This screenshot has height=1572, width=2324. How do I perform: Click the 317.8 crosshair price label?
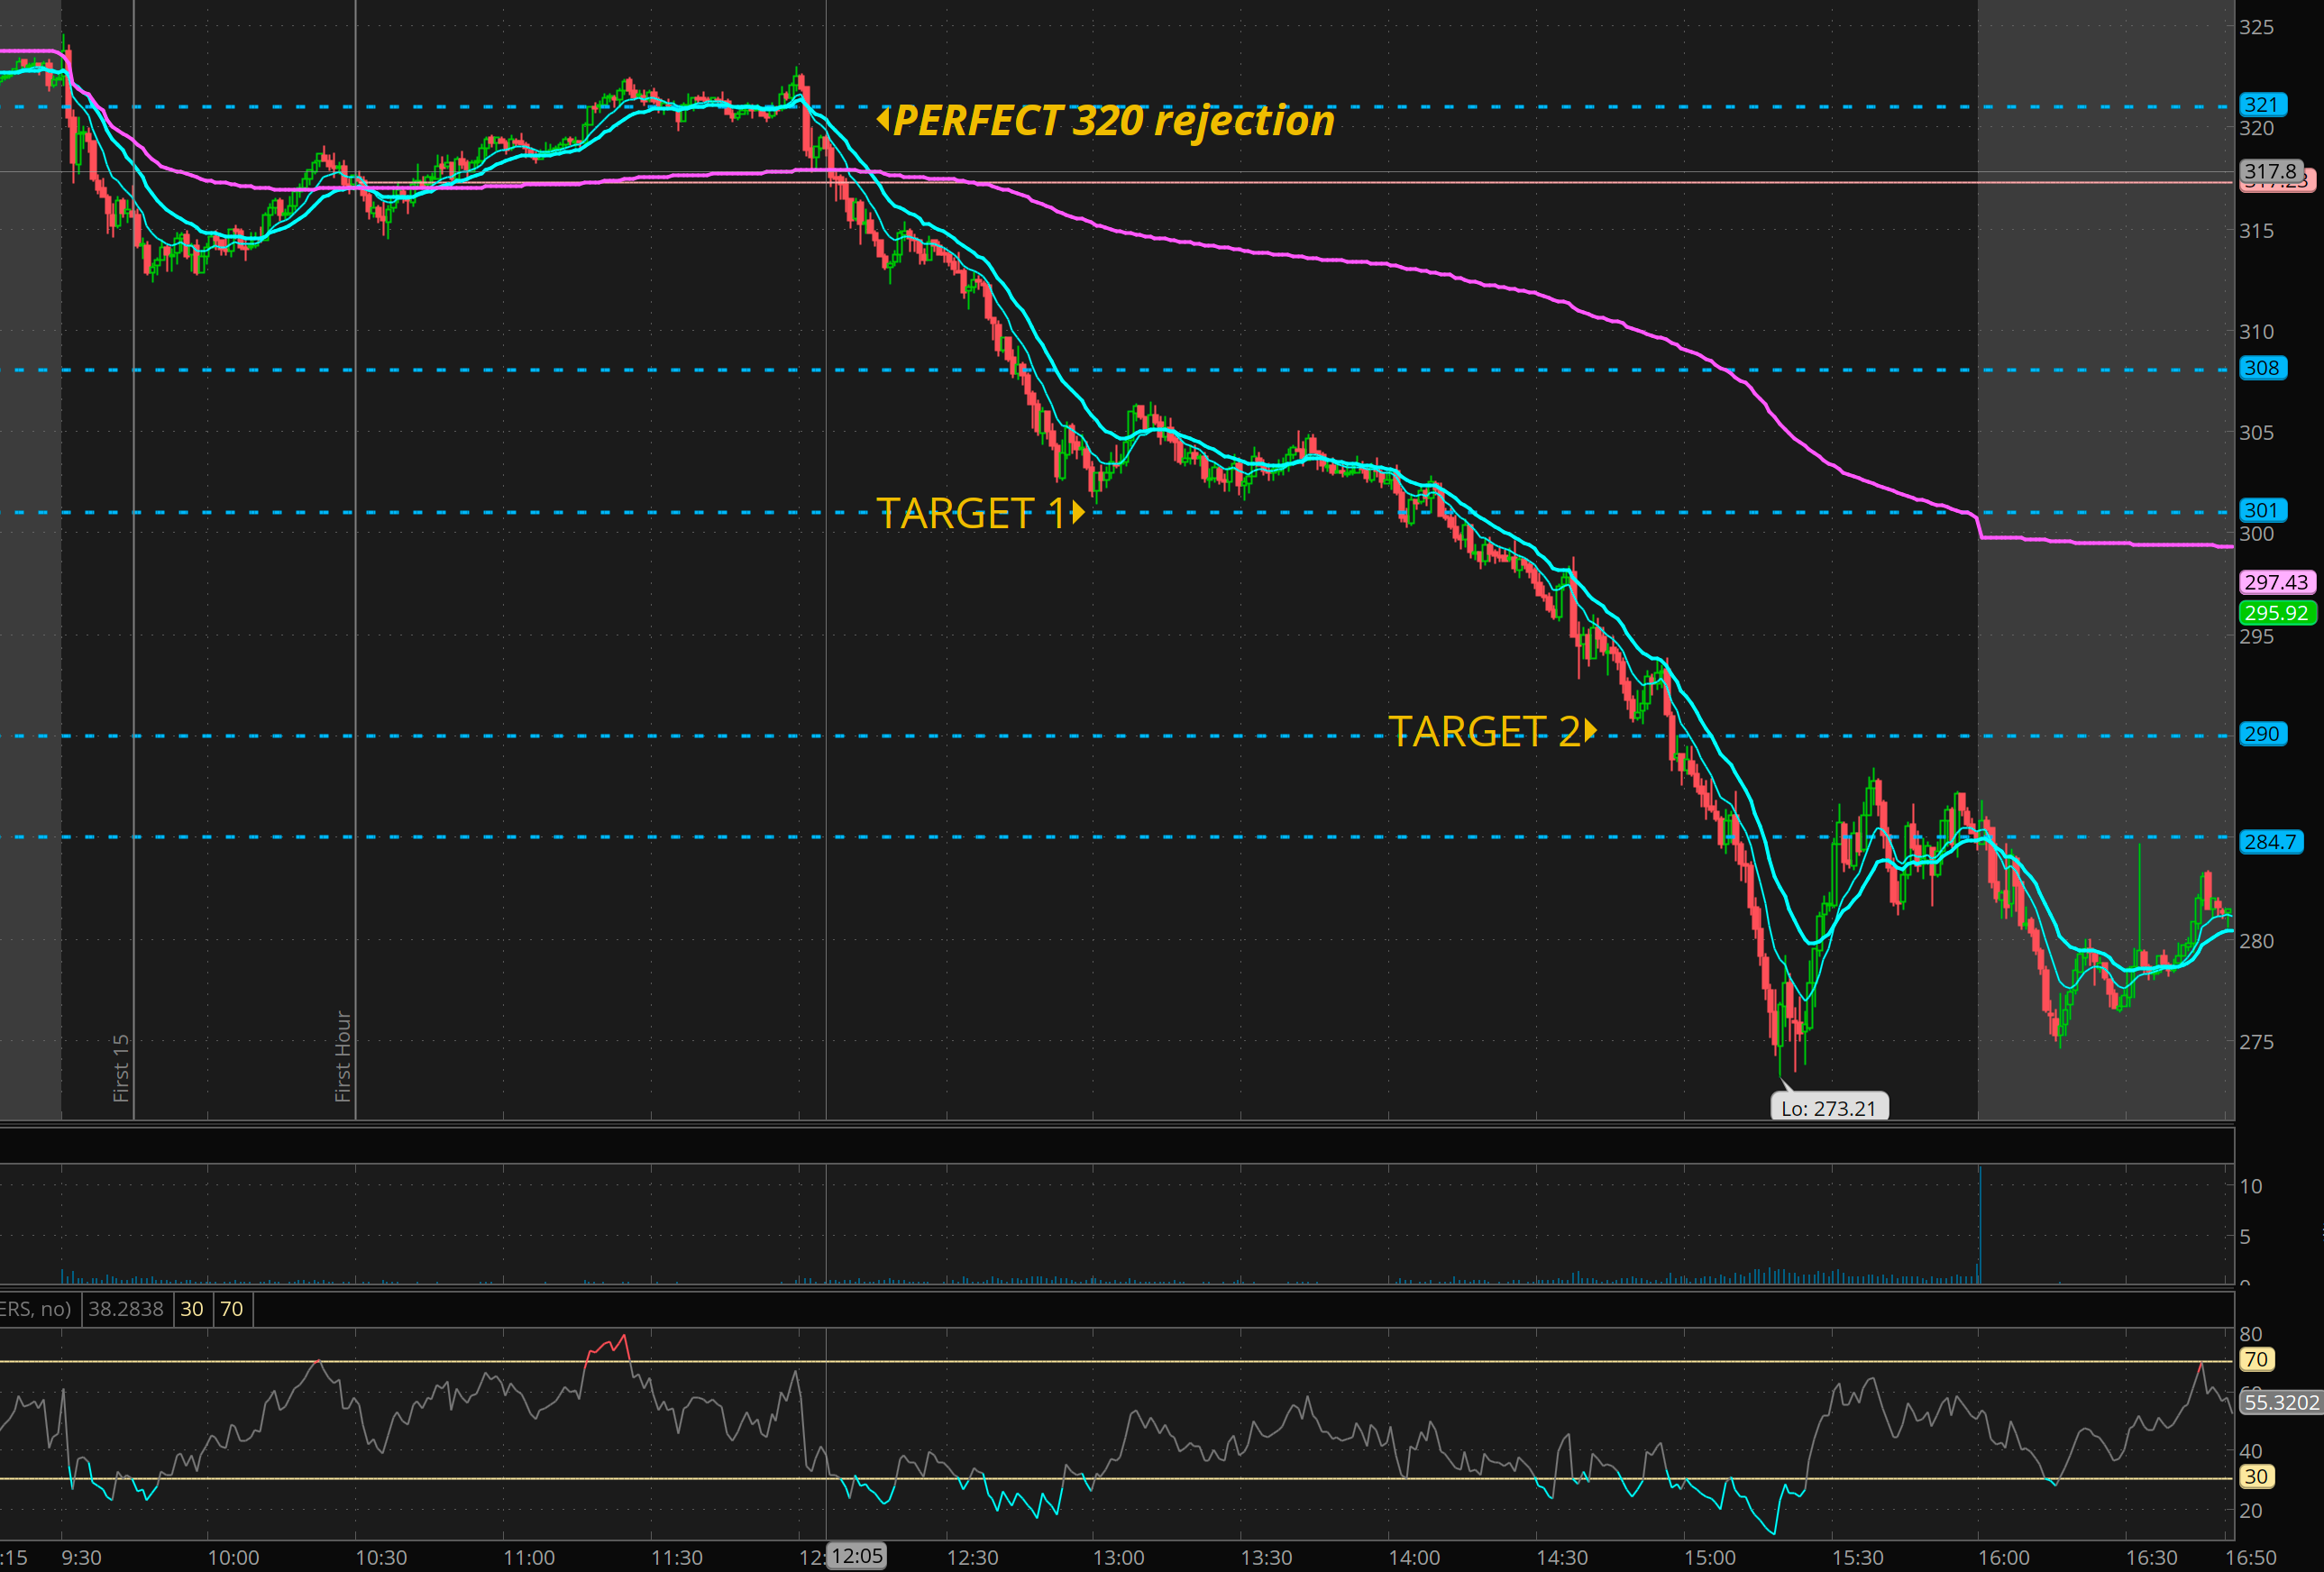(x=2270, y=171)
